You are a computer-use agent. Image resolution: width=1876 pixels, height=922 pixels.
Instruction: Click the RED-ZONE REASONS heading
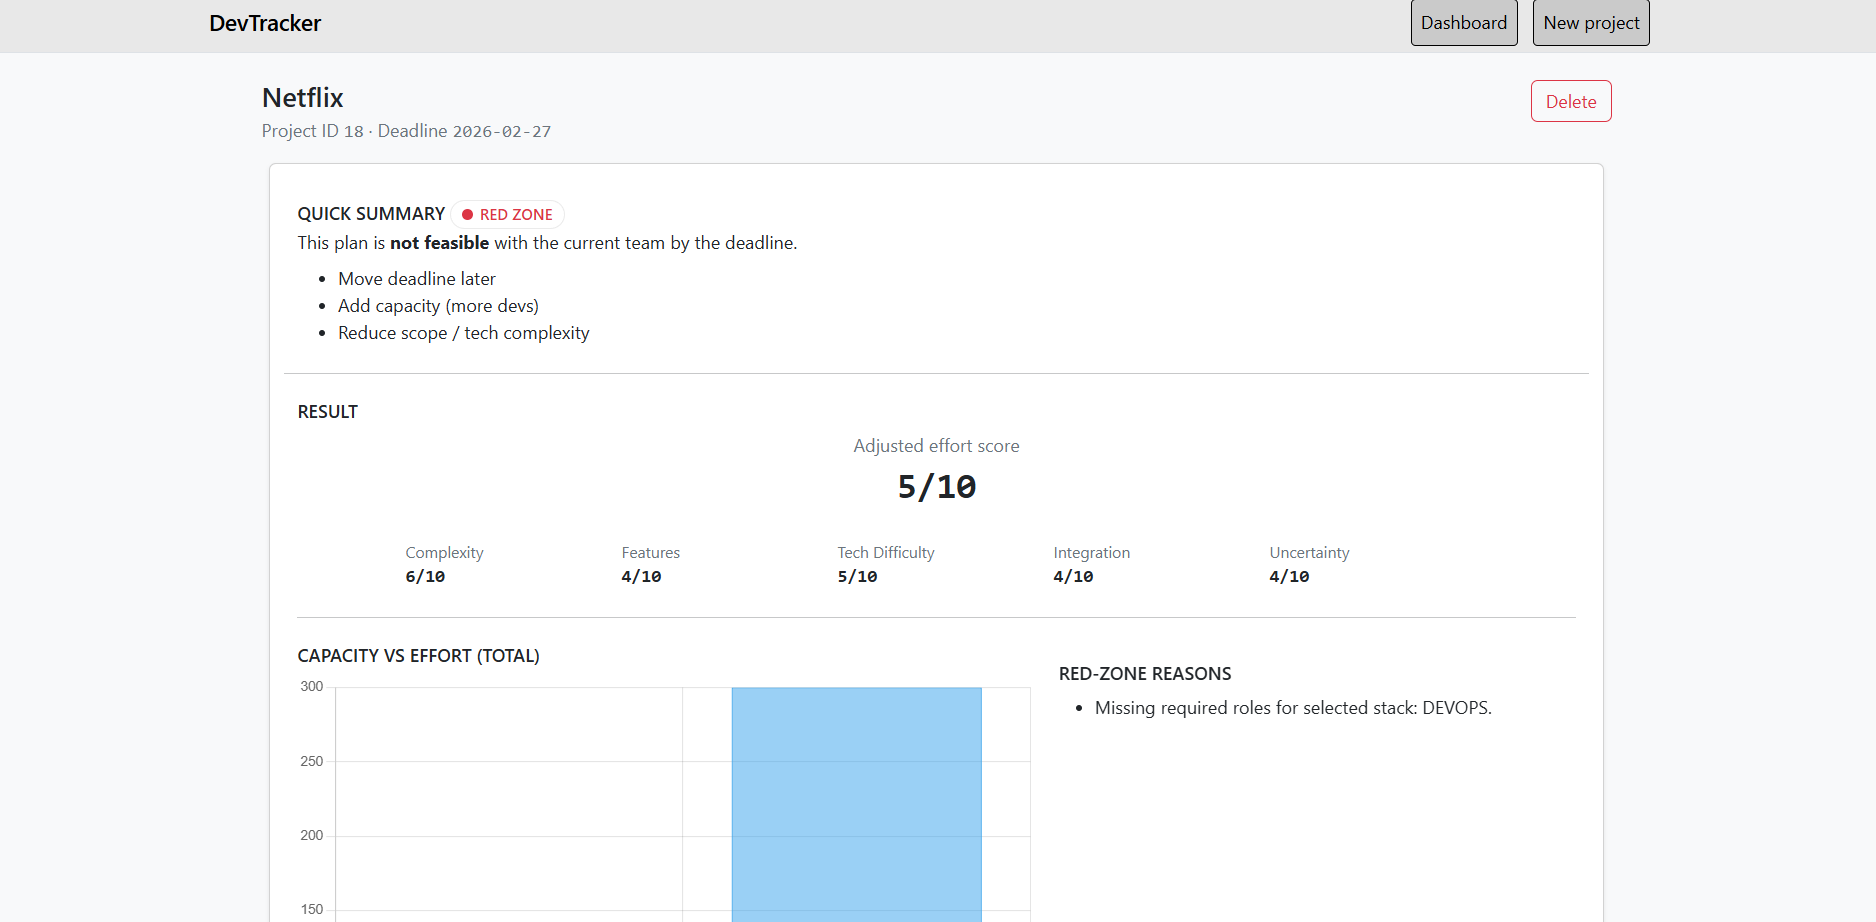click(x=1145, y=674)
